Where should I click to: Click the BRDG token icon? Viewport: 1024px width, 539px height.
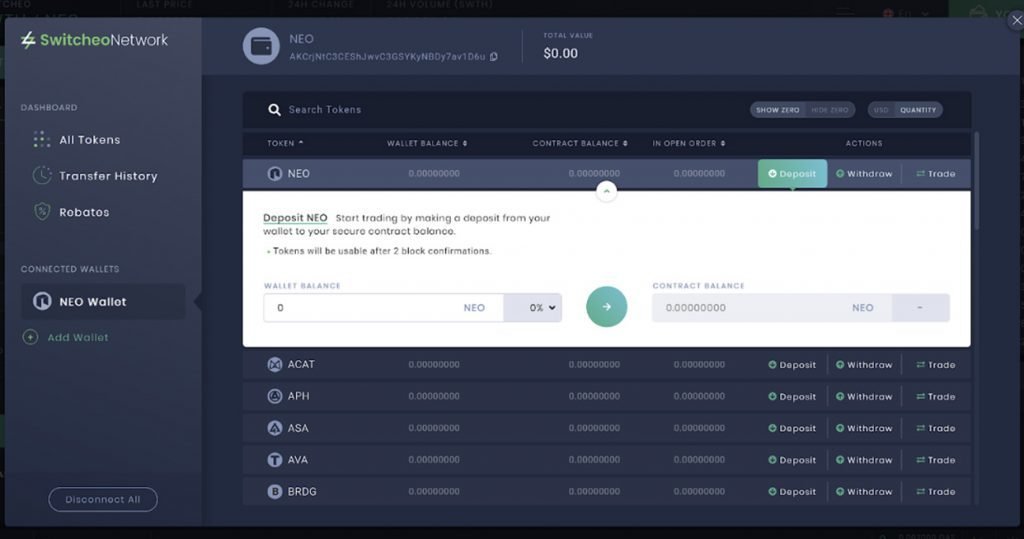[x=274, y=491]
